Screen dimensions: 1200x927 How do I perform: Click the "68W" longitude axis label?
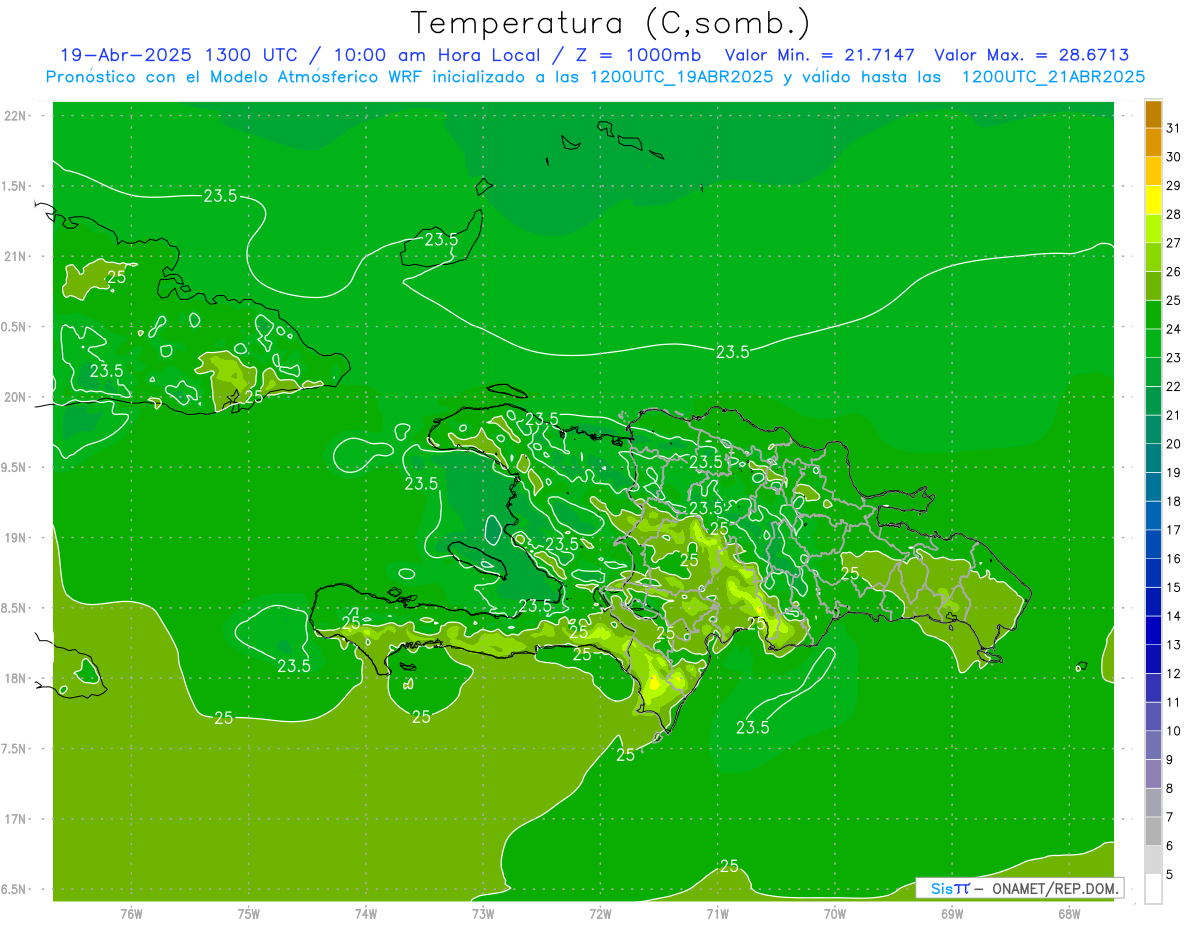click(x=1069, y=913)
